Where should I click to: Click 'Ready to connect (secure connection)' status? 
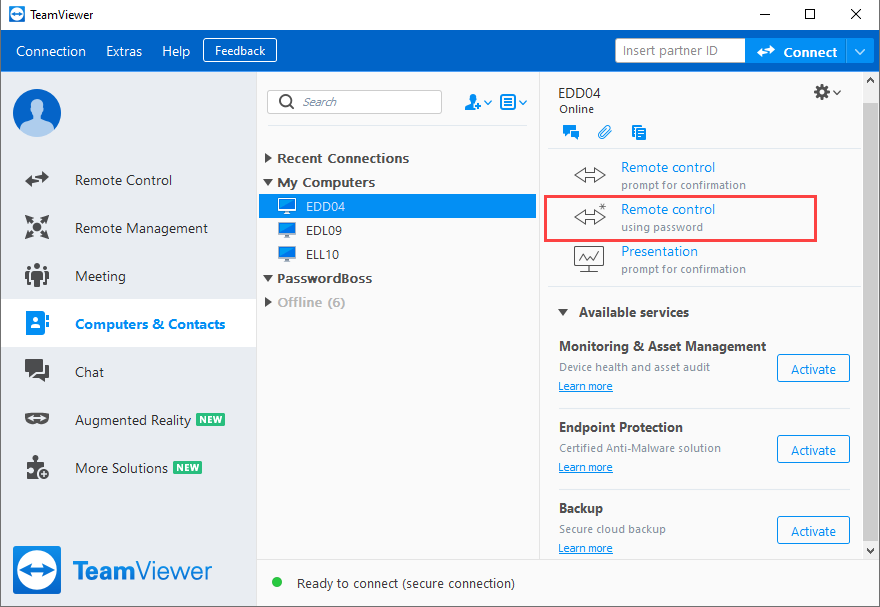406,583
